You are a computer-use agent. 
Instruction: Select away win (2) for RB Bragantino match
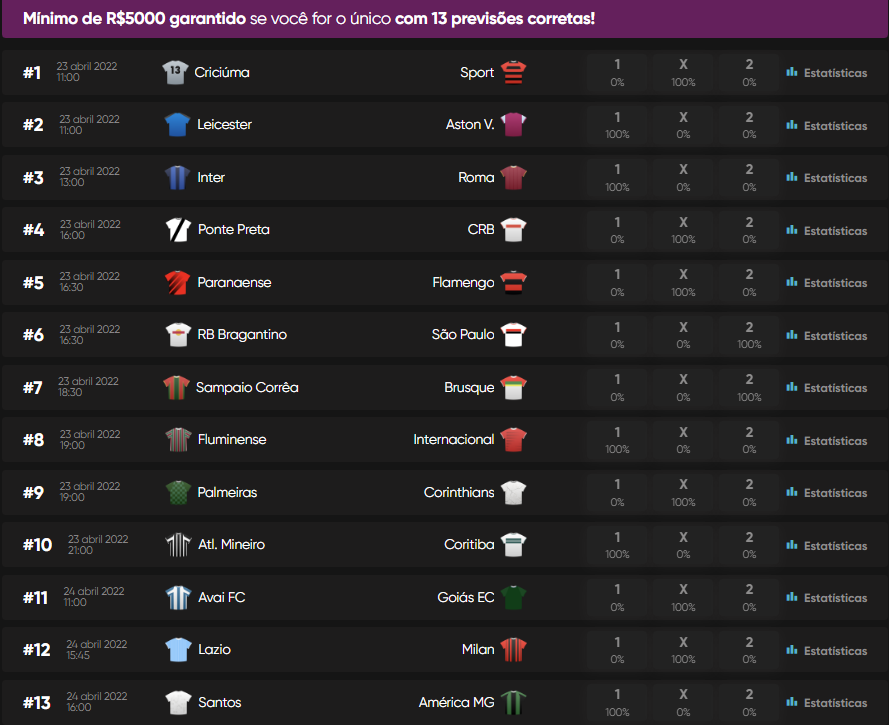pos(749,335)
